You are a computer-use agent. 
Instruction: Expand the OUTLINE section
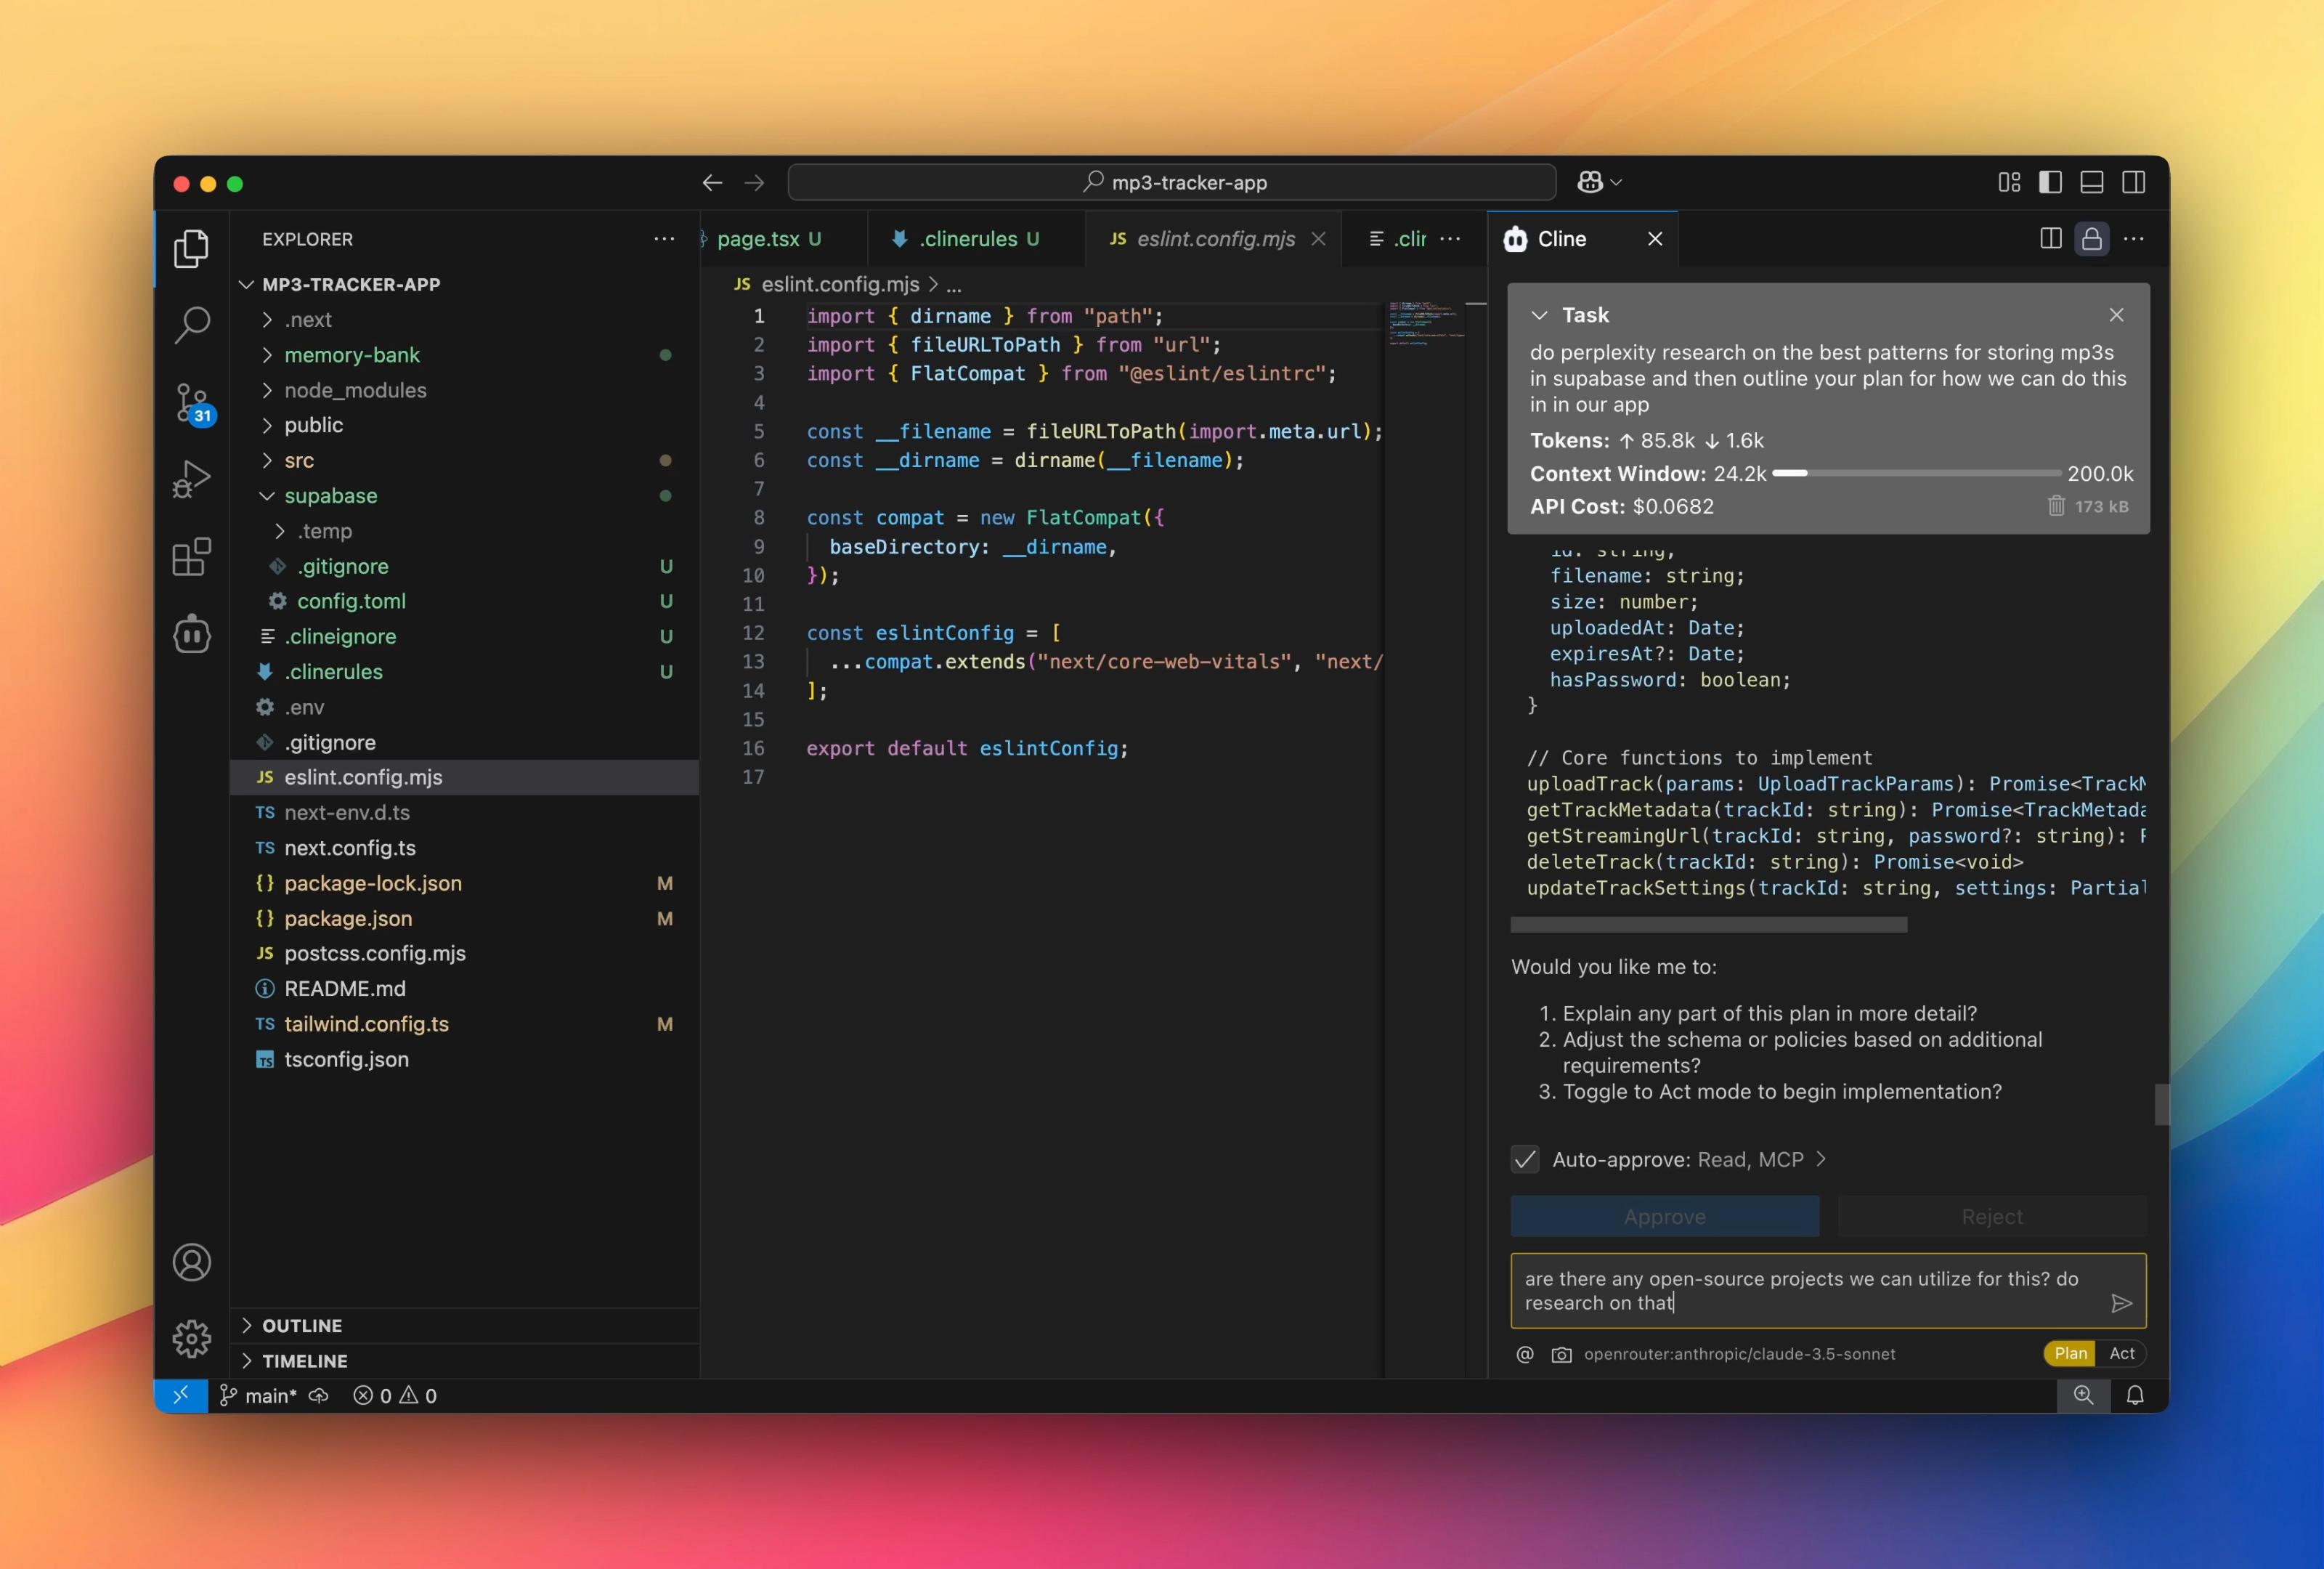tap(301, 1325)
